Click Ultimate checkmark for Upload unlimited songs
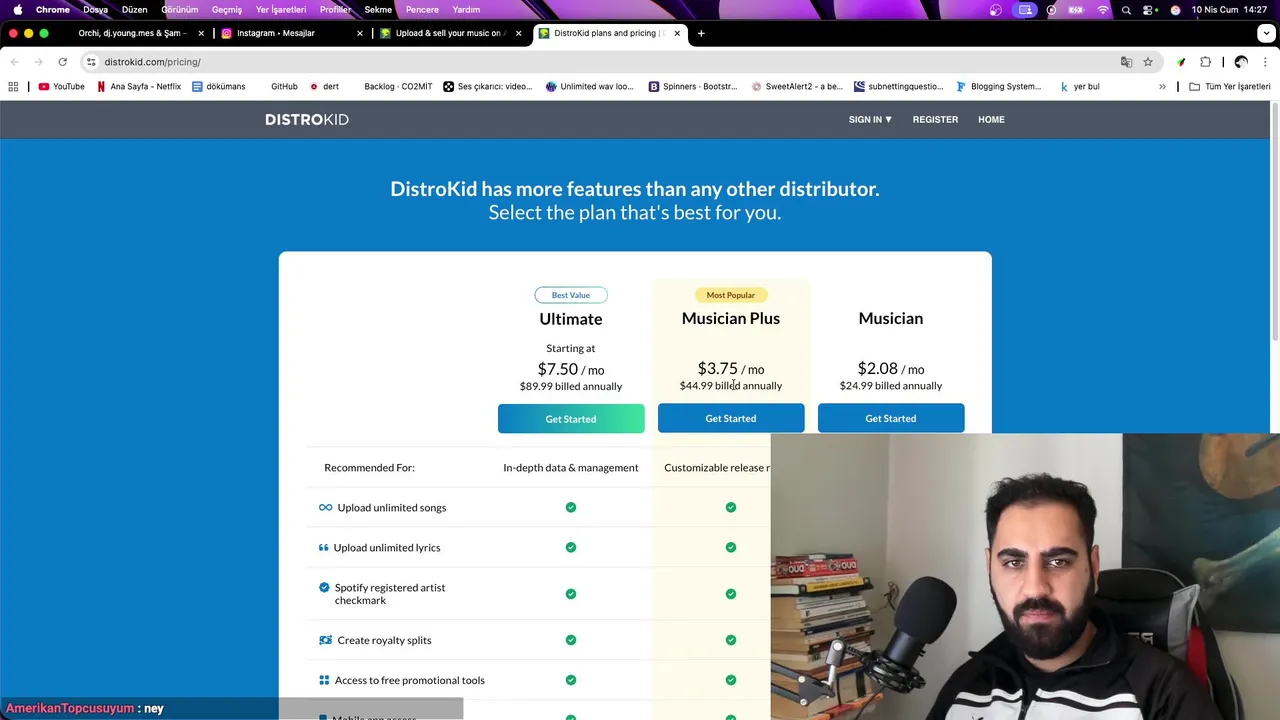This screenshot has width=1280, height=720. coord(571,507)
